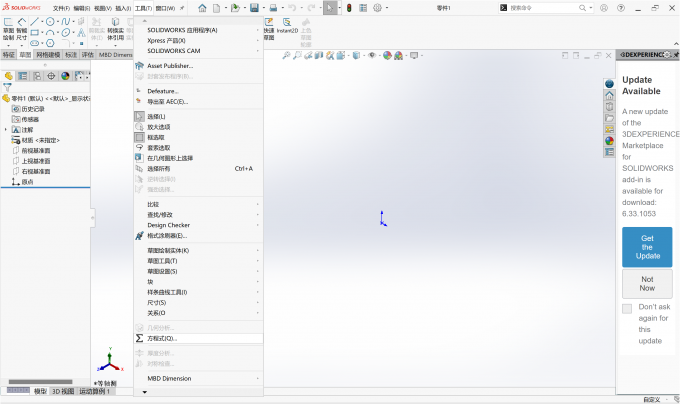This screenshot has height=404, width=680.
Task: Select the Corner Rectangle tool
Action: coord(34,33)
